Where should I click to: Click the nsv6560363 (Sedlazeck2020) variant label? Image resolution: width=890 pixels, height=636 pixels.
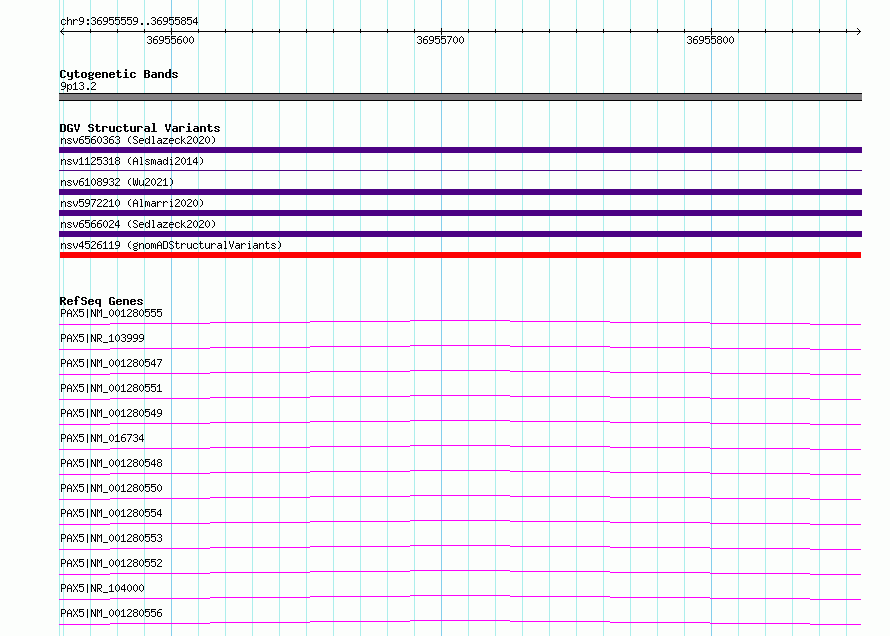(x=138, y=140)
